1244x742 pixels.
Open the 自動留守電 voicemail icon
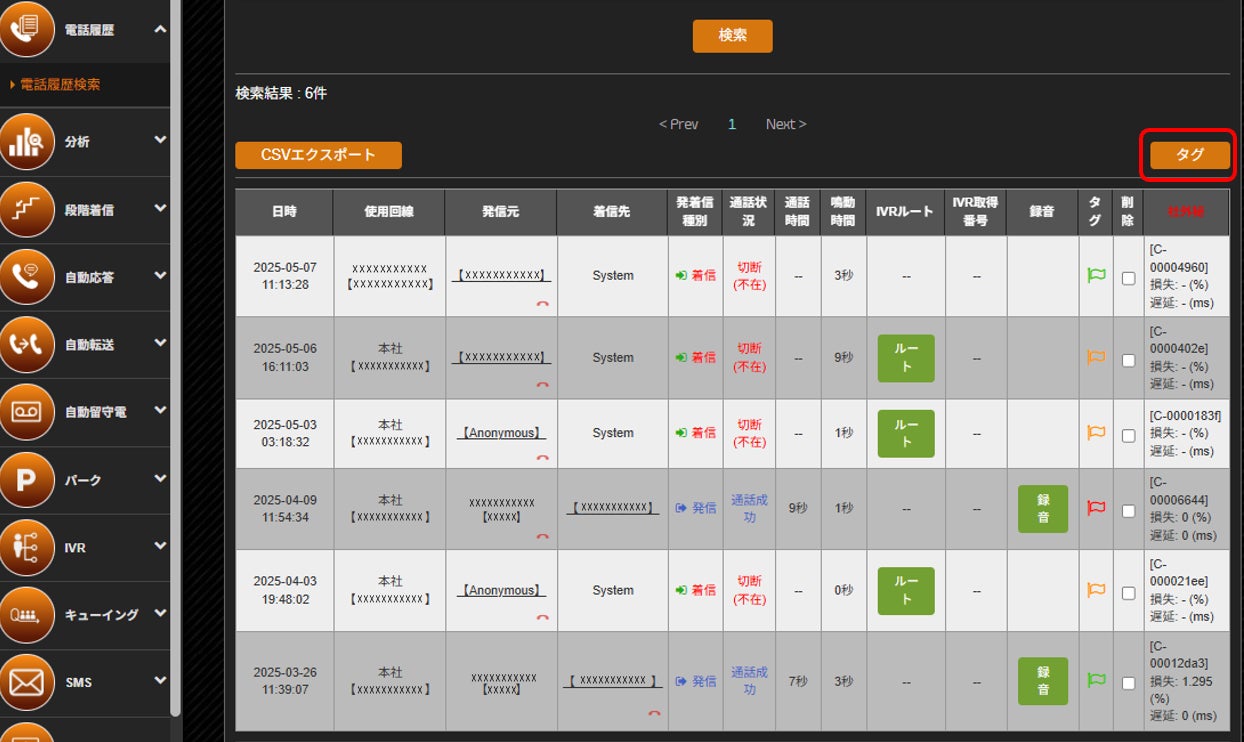tap(27, 412)
